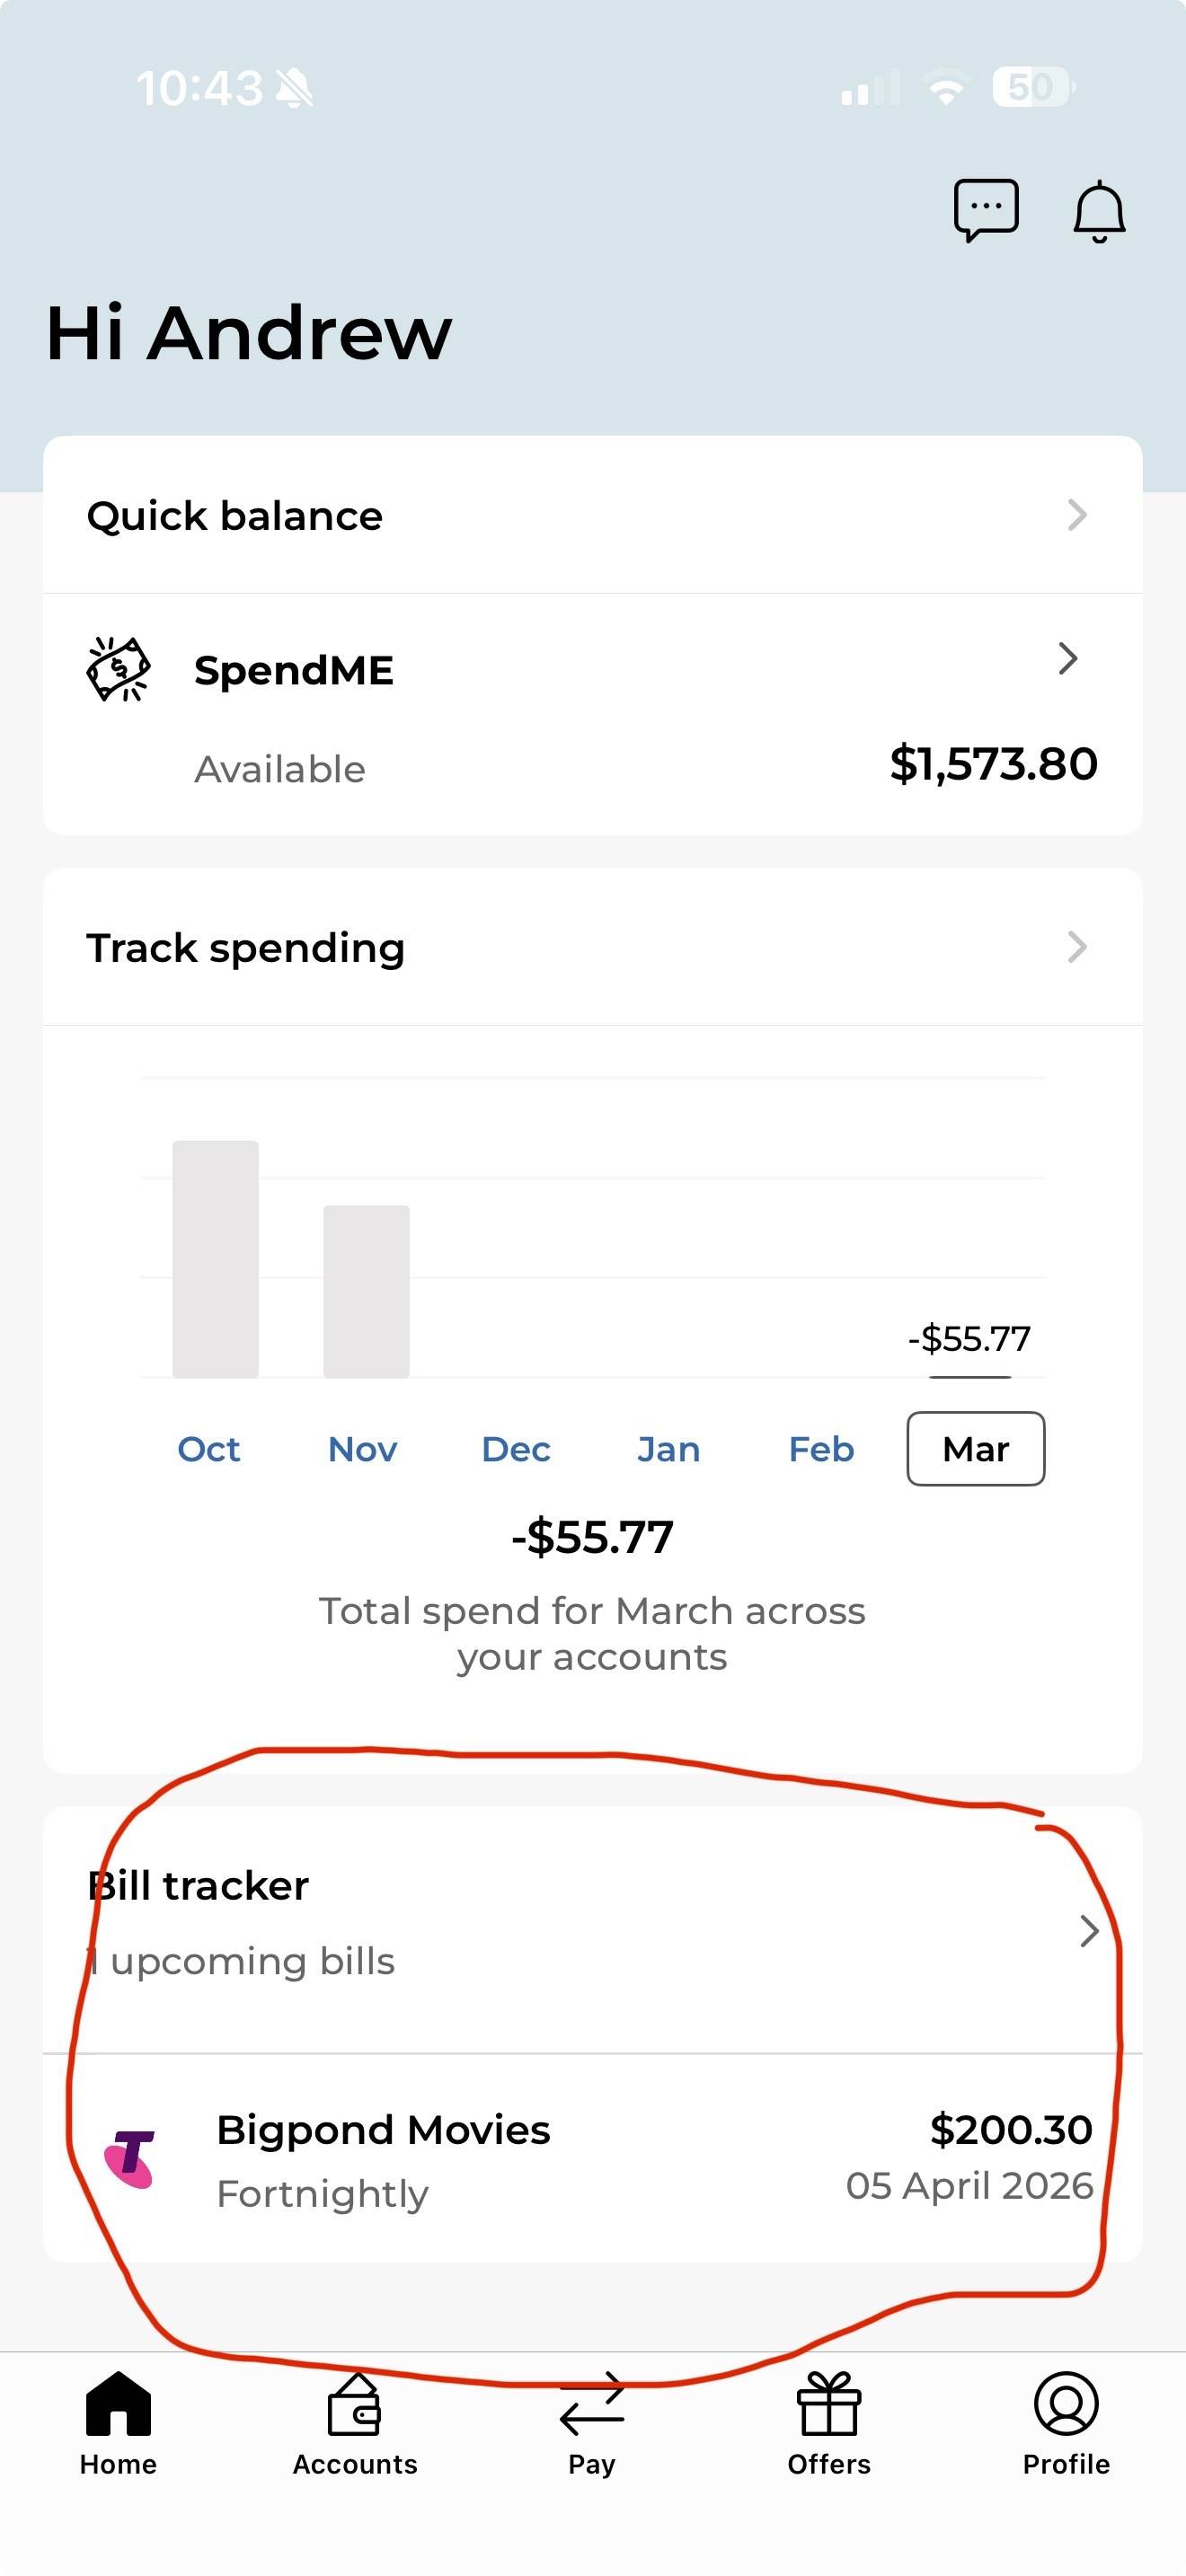This screenshot has width=1186, height=2576.
Task: Open the Bigpond Movies upcoming bill
Action: [x=592, y=2158]
